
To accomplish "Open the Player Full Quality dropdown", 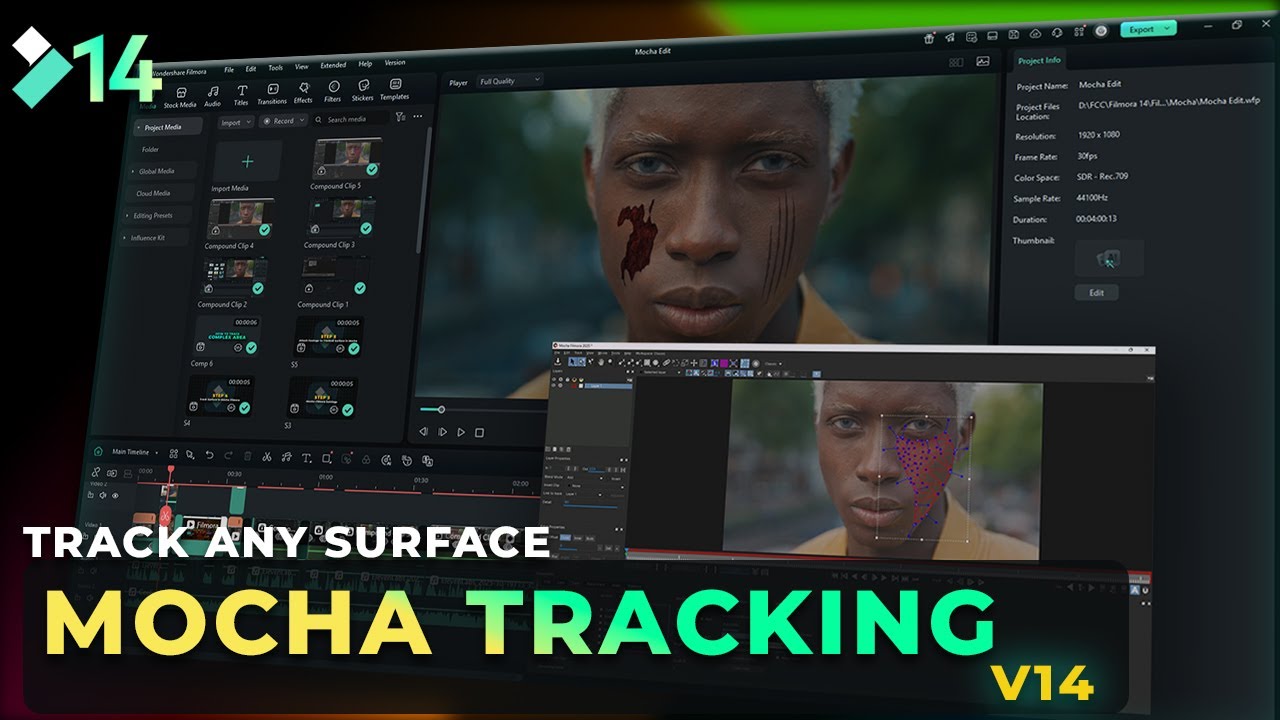I will [x=509, y=81].
